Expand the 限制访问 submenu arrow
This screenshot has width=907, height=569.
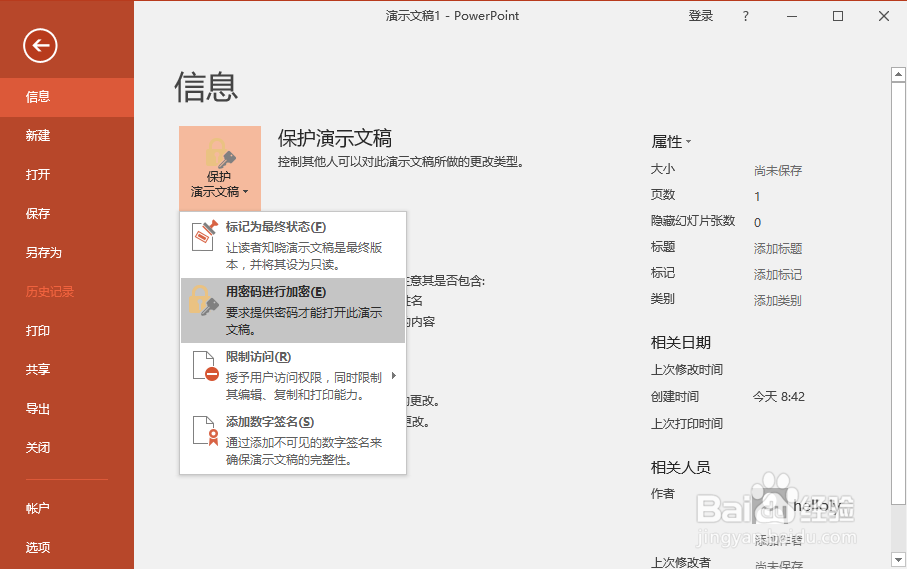click(x=394, y=376)
